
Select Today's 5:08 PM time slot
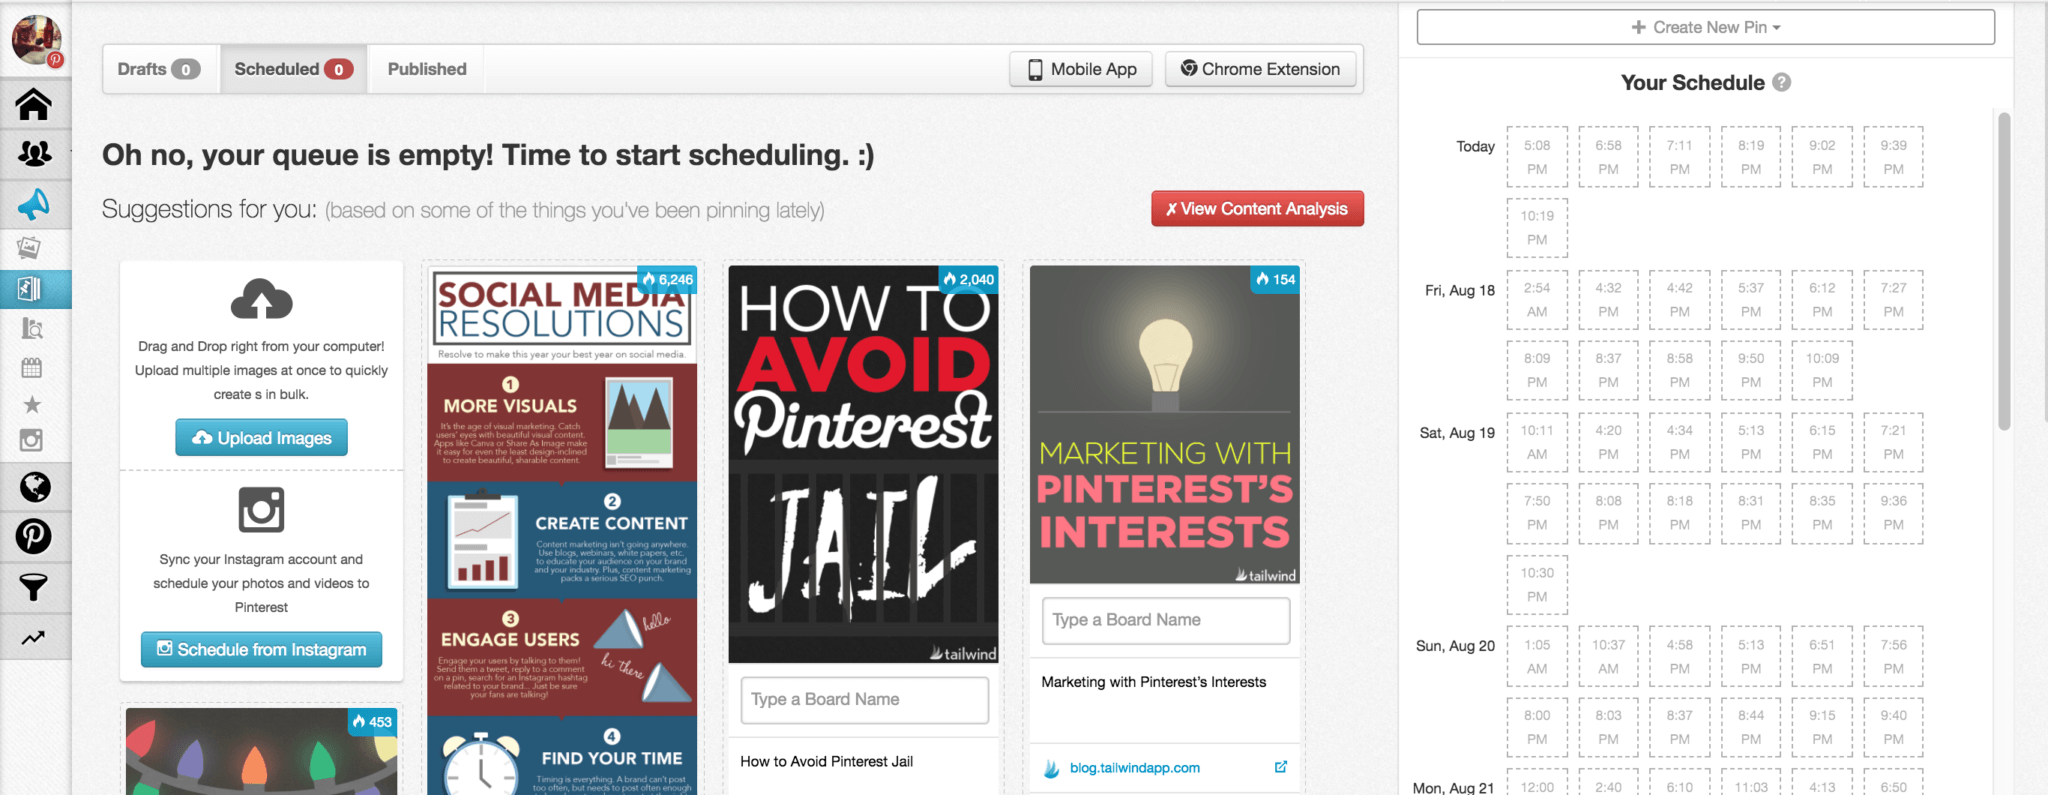[1537, 157]
